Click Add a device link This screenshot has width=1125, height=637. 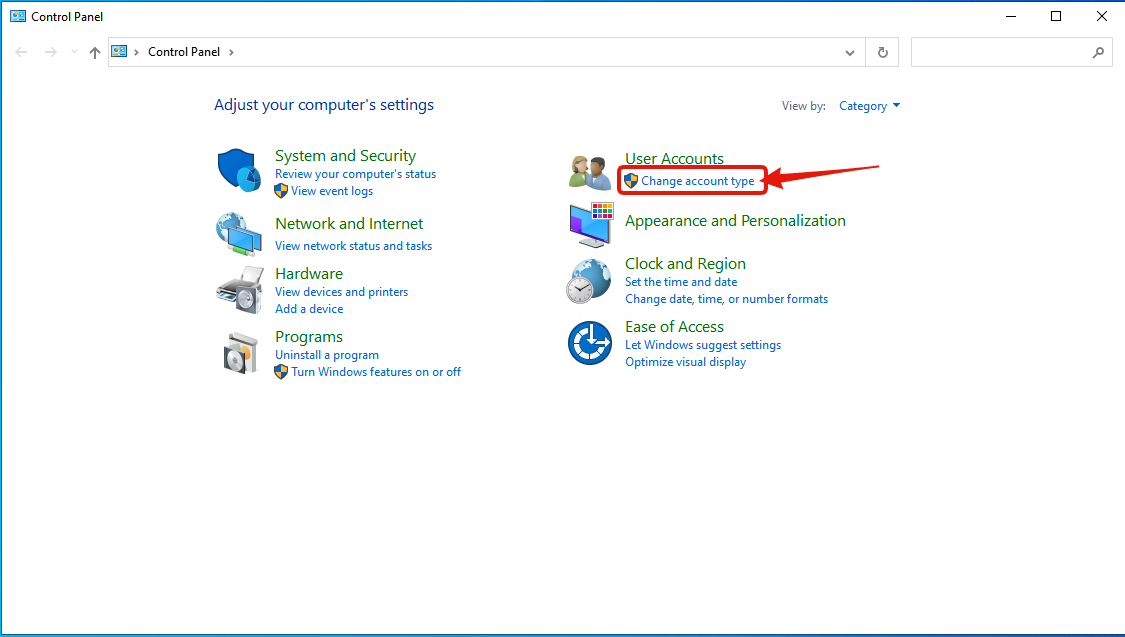tap(309, 309)
